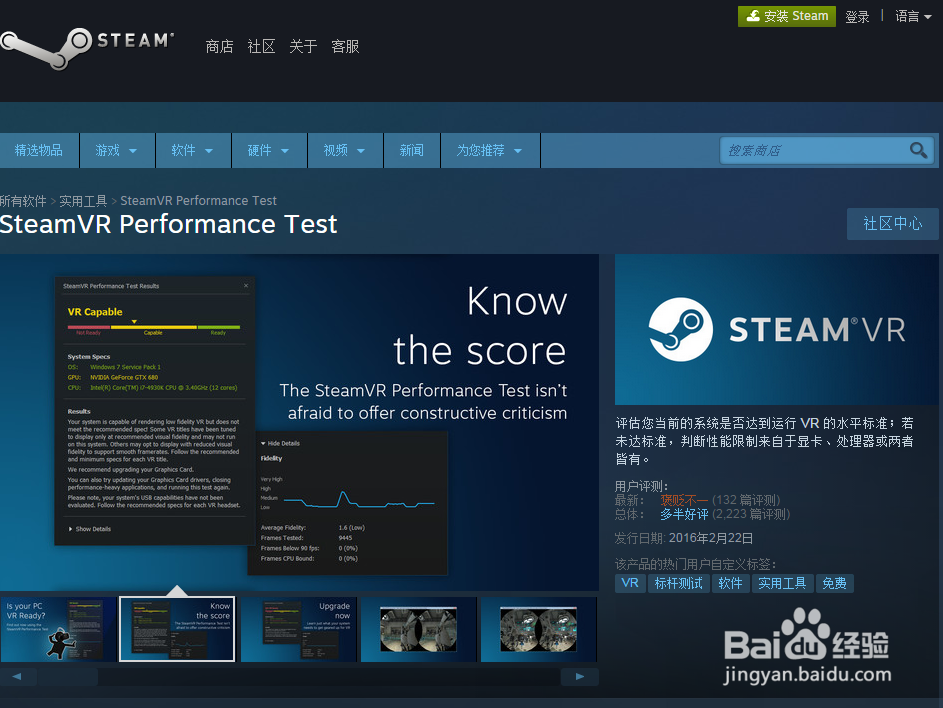Click the thumbnail strip scrollbar handle
This screenshot has width=943, height=708.
(67, 676)
